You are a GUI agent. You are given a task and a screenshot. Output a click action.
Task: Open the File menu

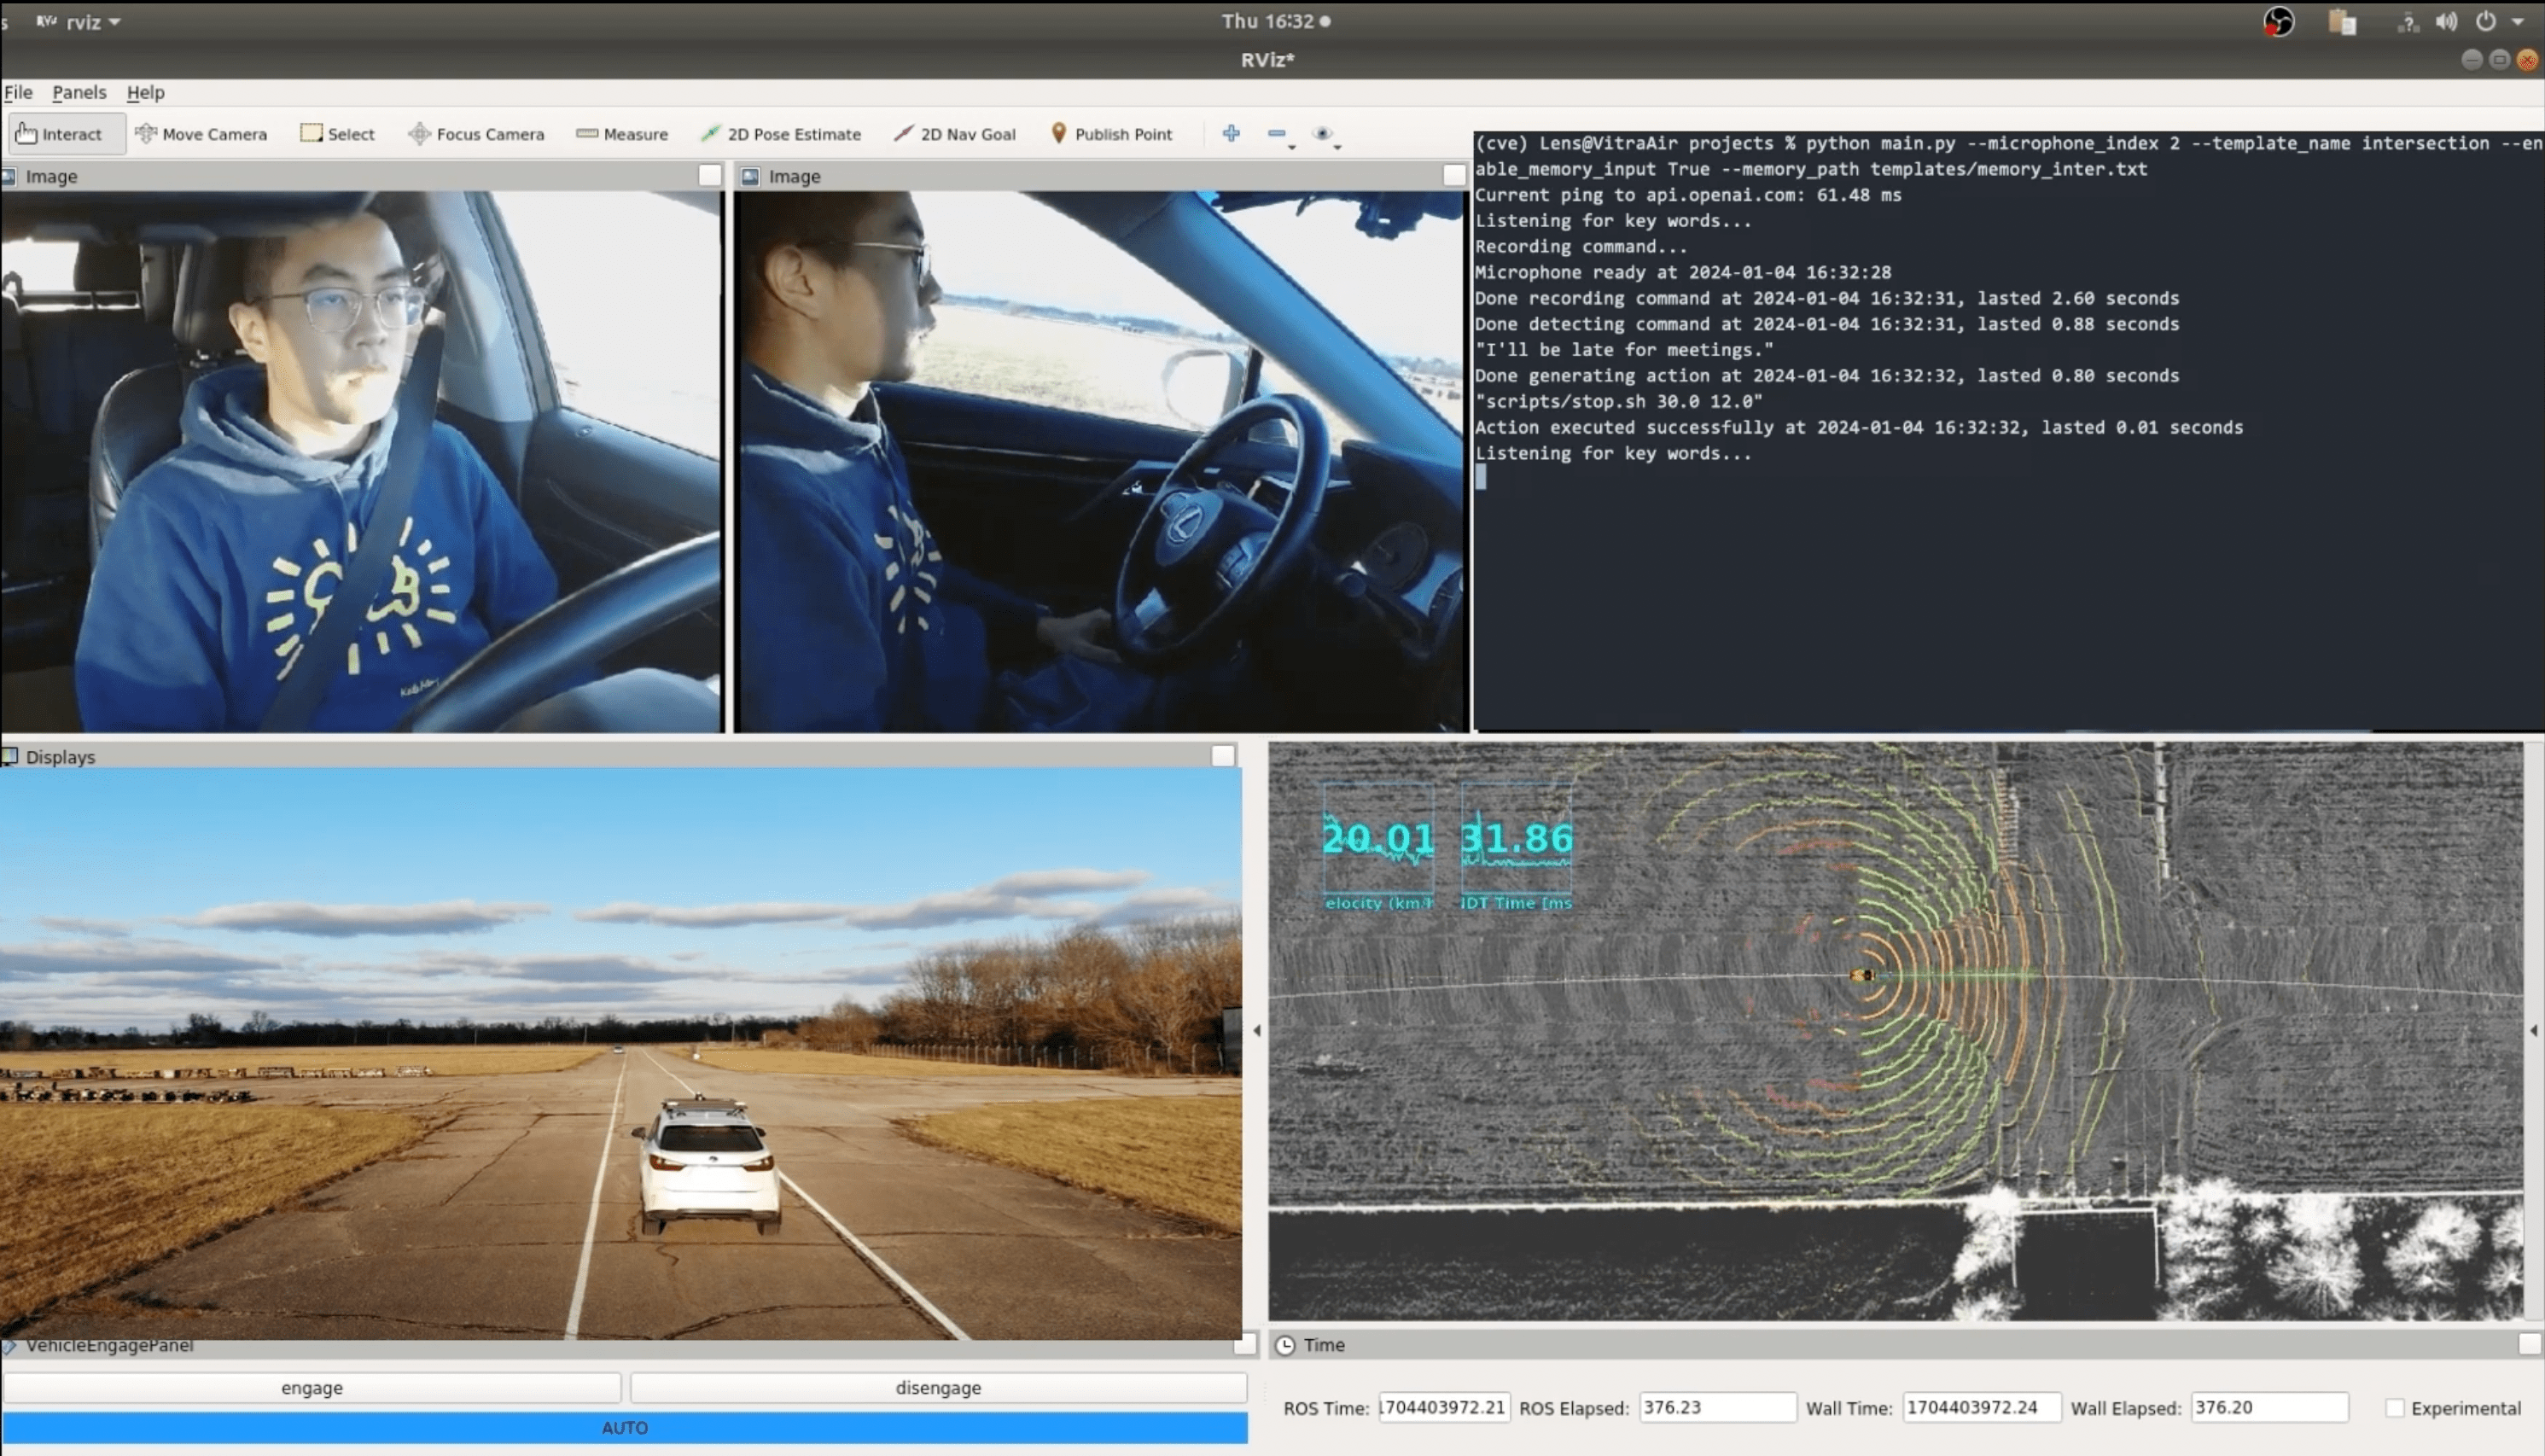[x=18, y=92]
